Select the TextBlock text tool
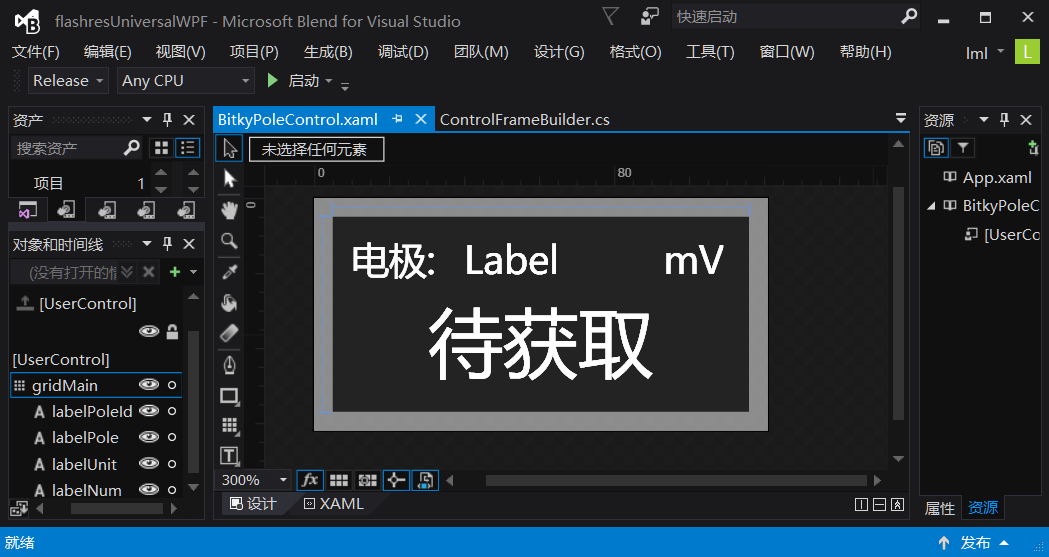This screenshot has width=1049, height=557. pos(229,456)
